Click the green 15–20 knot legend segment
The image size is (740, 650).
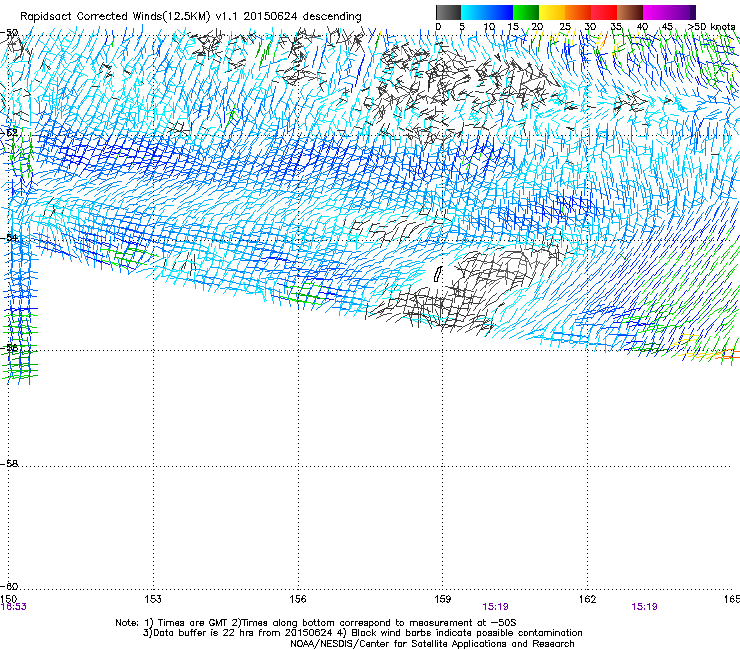point(526,12)
